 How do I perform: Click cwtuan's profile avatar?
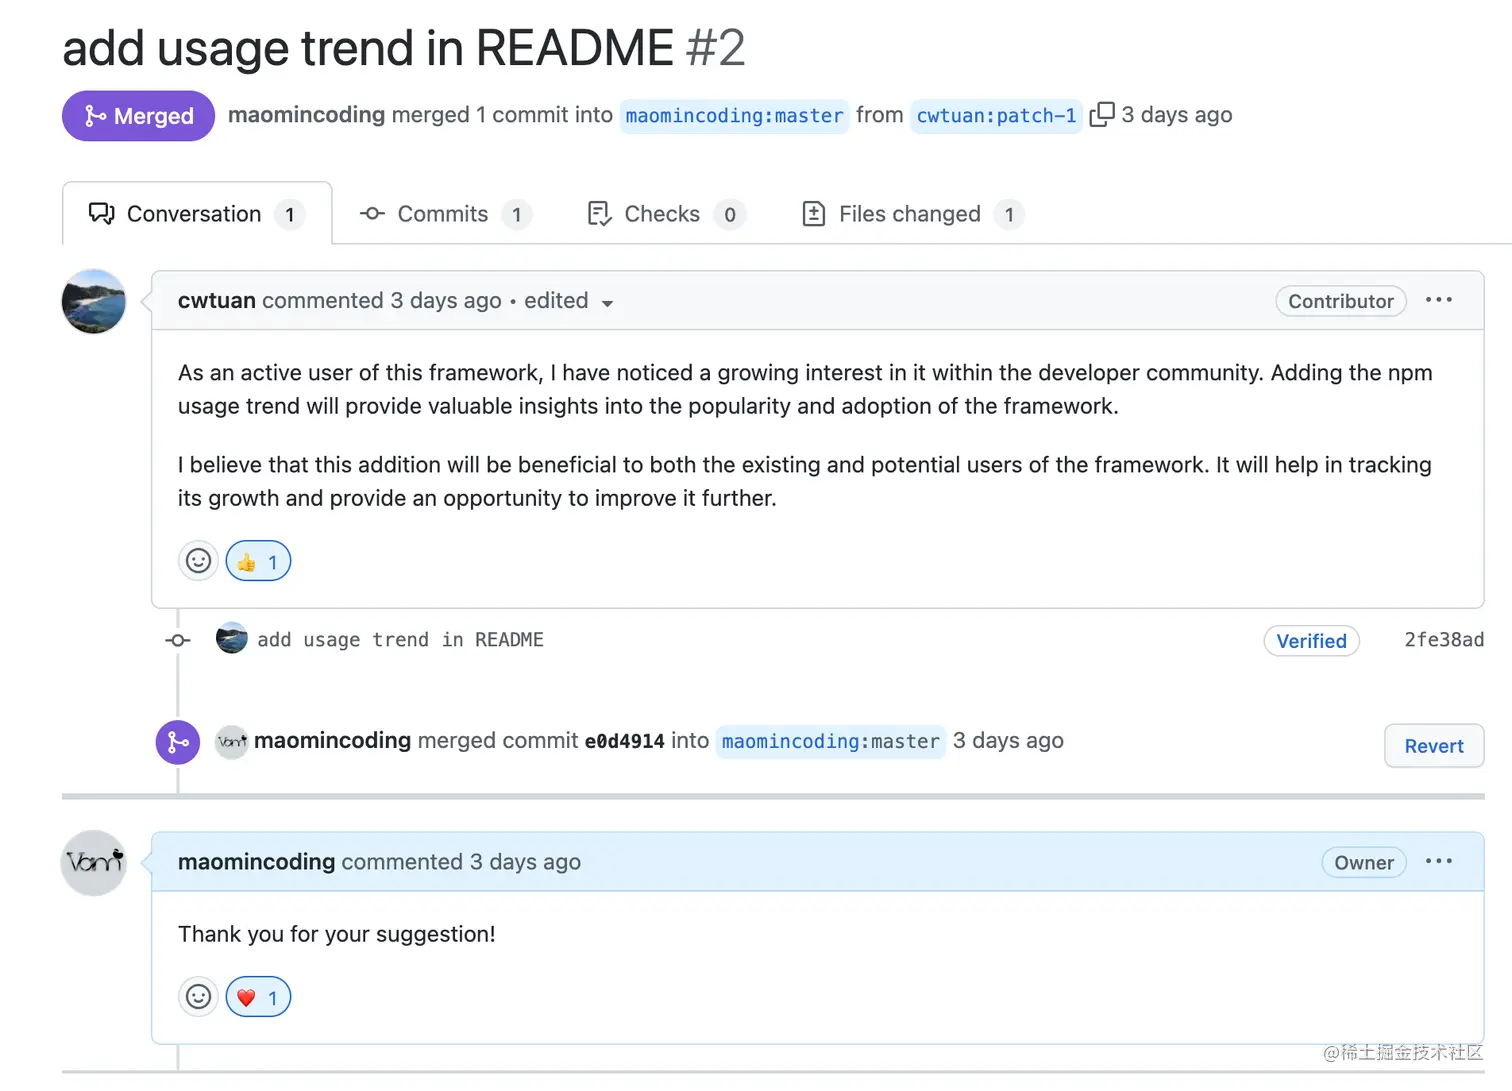[x=94, y=301]
